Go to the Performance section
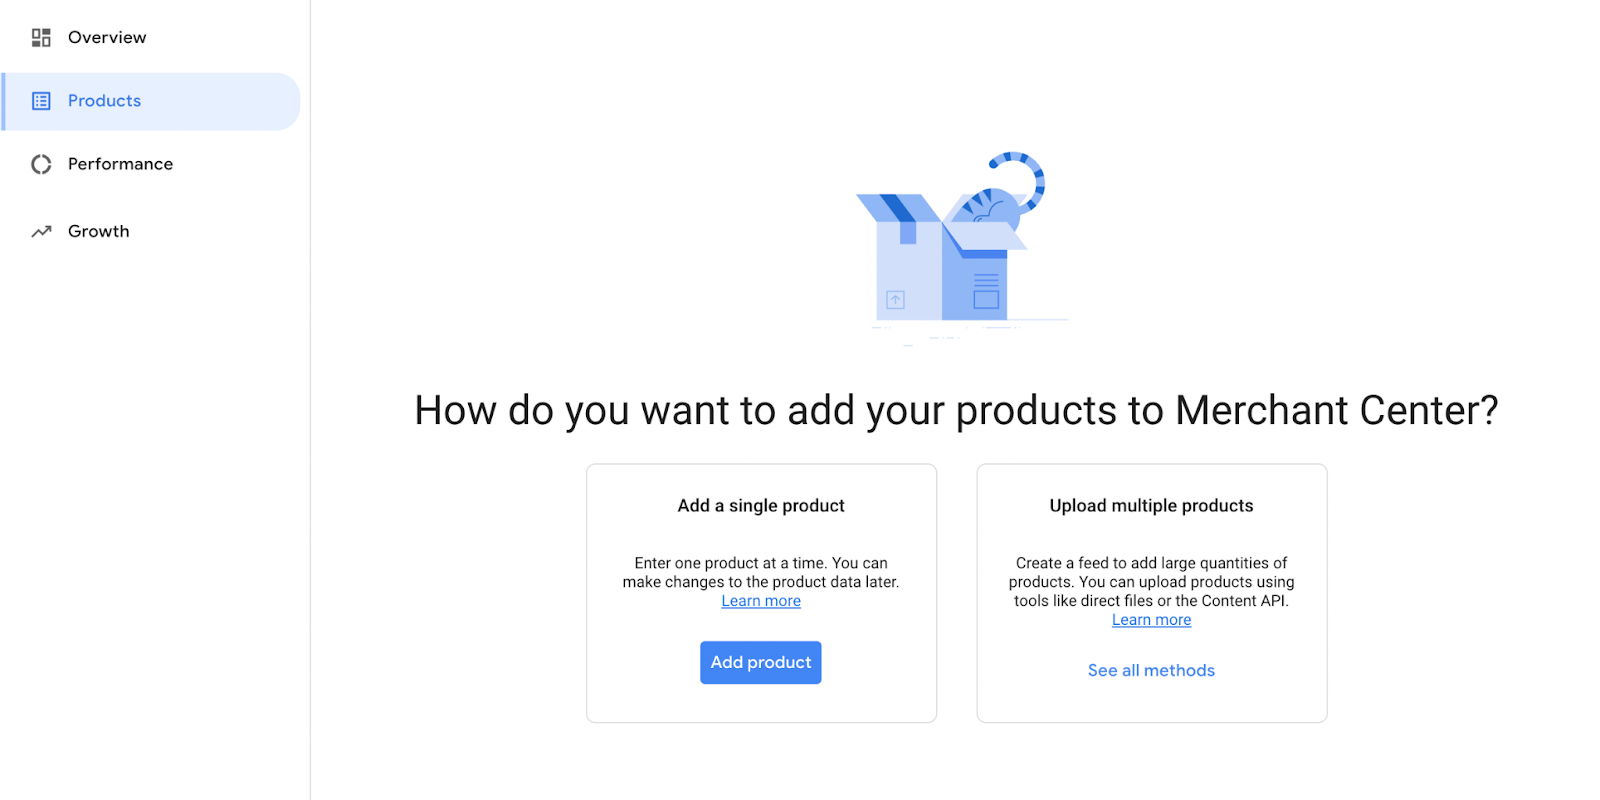 120,164
